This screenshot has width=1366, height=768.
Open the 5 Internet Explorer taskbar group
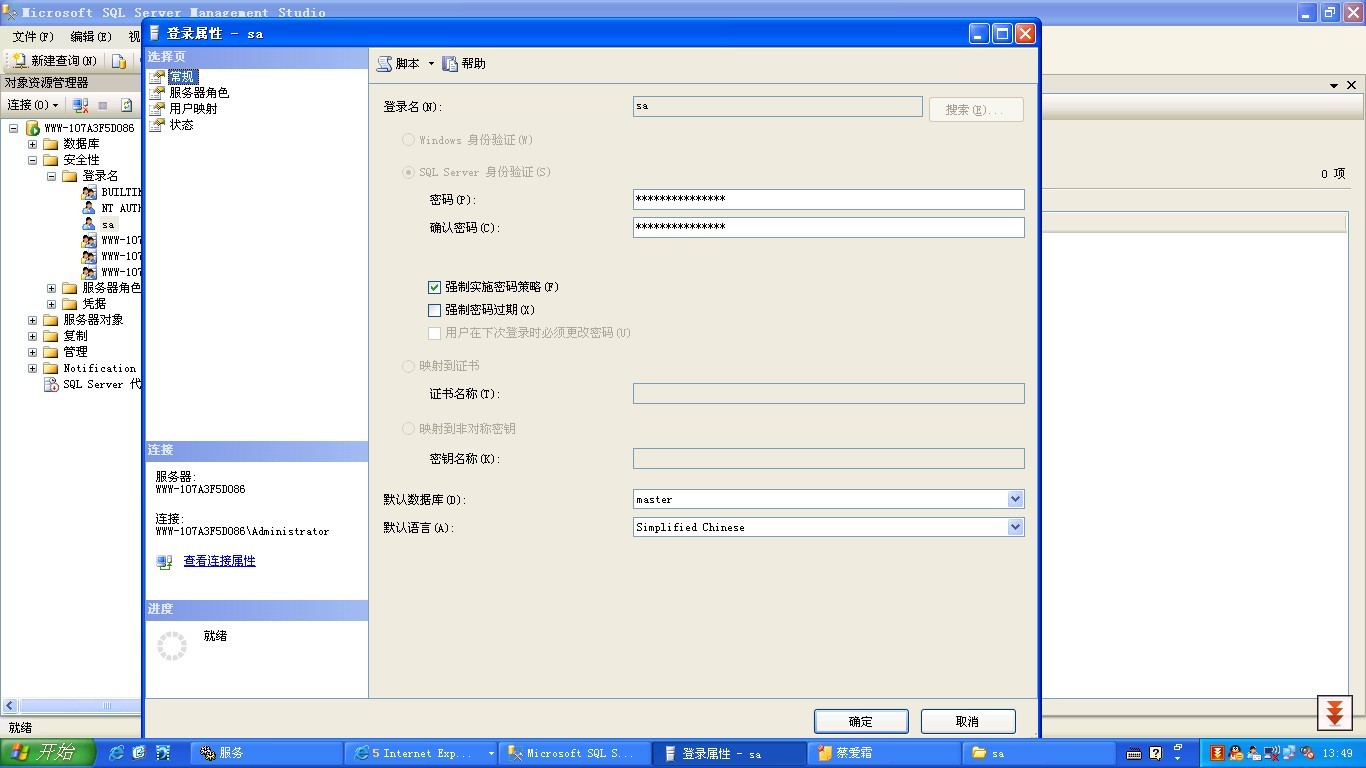422,753
